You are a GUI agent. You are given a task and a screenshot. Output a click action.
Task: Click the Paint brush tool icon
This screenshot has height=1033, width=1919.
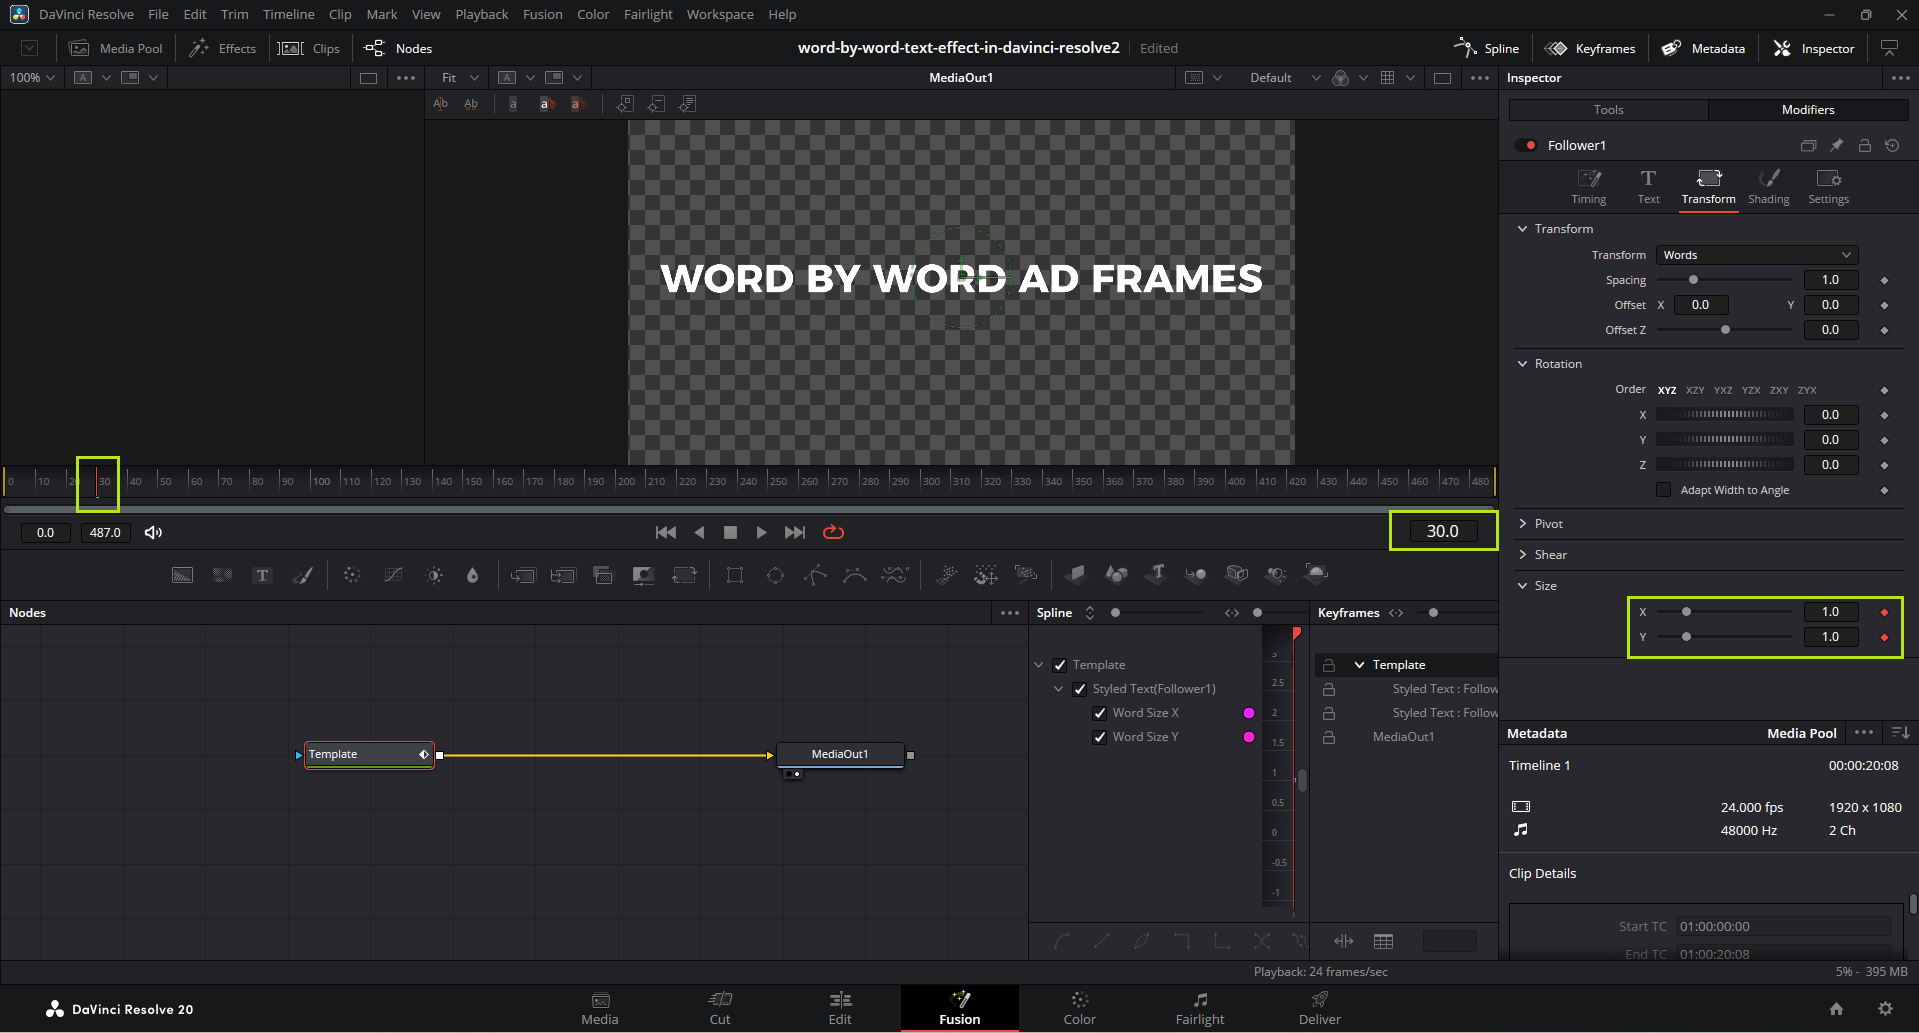coord(302,575)
